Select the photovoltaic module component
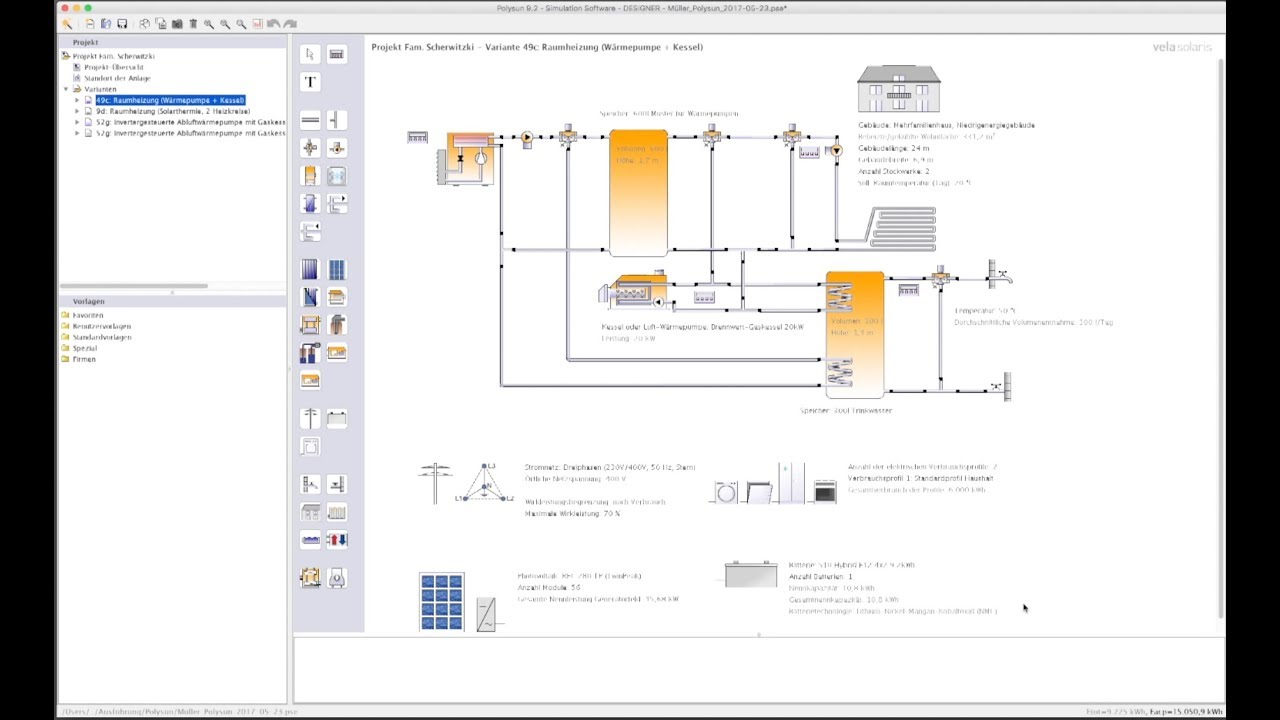Viewport: 1280px width, 720px height. point(337,269)
